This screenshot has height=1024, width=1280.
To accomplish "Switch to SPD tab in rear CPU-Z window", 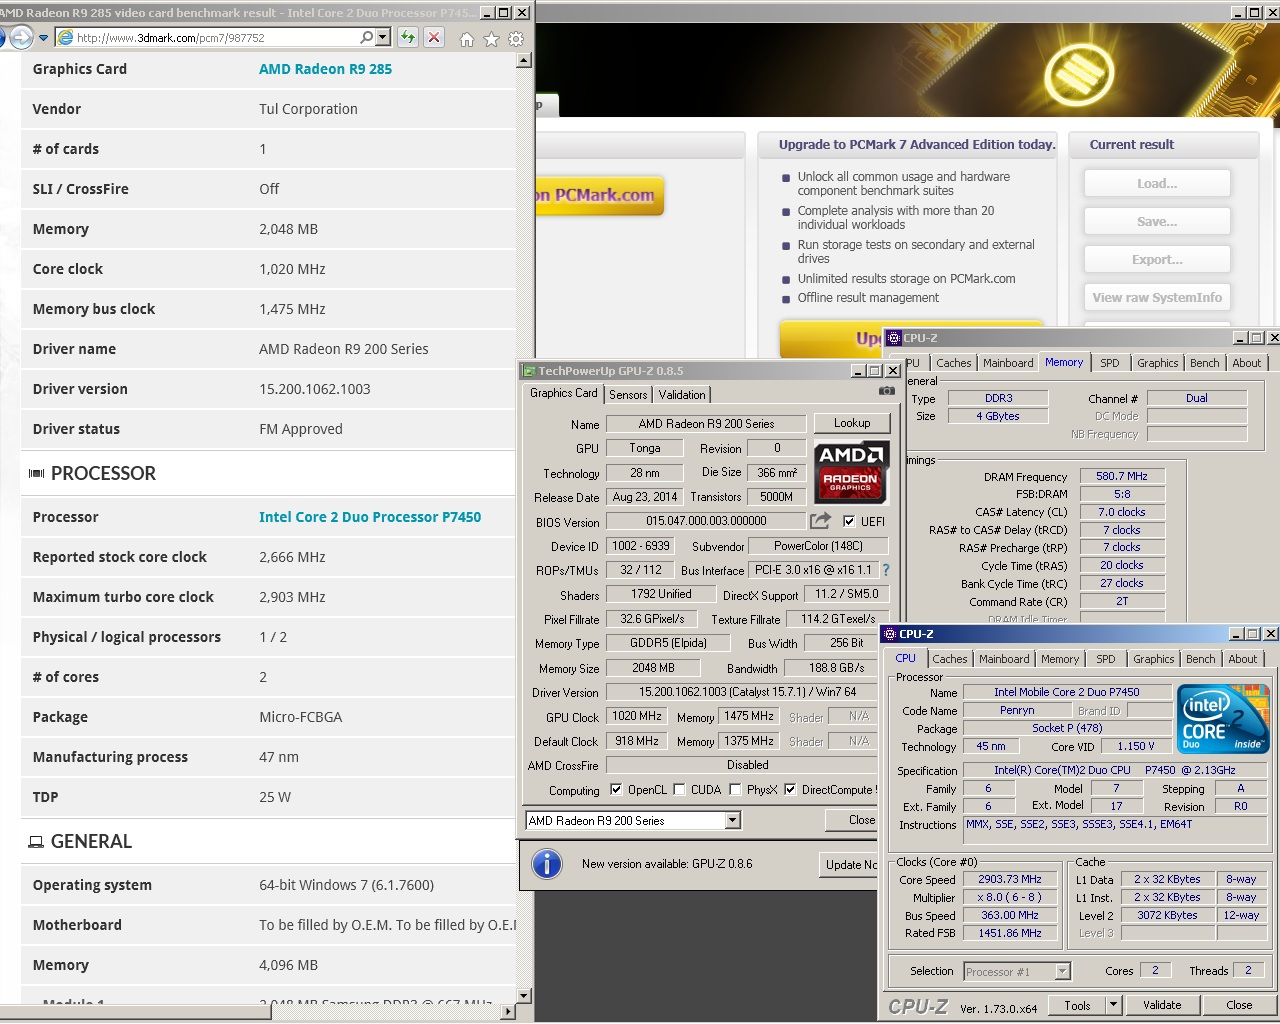I will (x=1110, y=363).
